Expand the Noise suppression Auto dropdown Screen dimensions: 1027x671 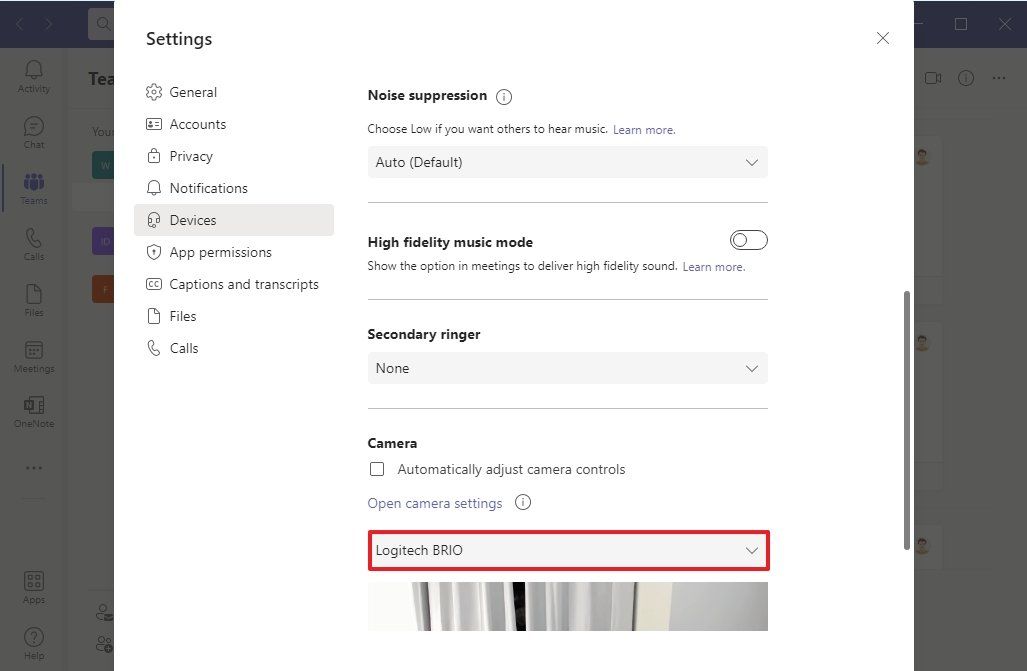point(567,162)
